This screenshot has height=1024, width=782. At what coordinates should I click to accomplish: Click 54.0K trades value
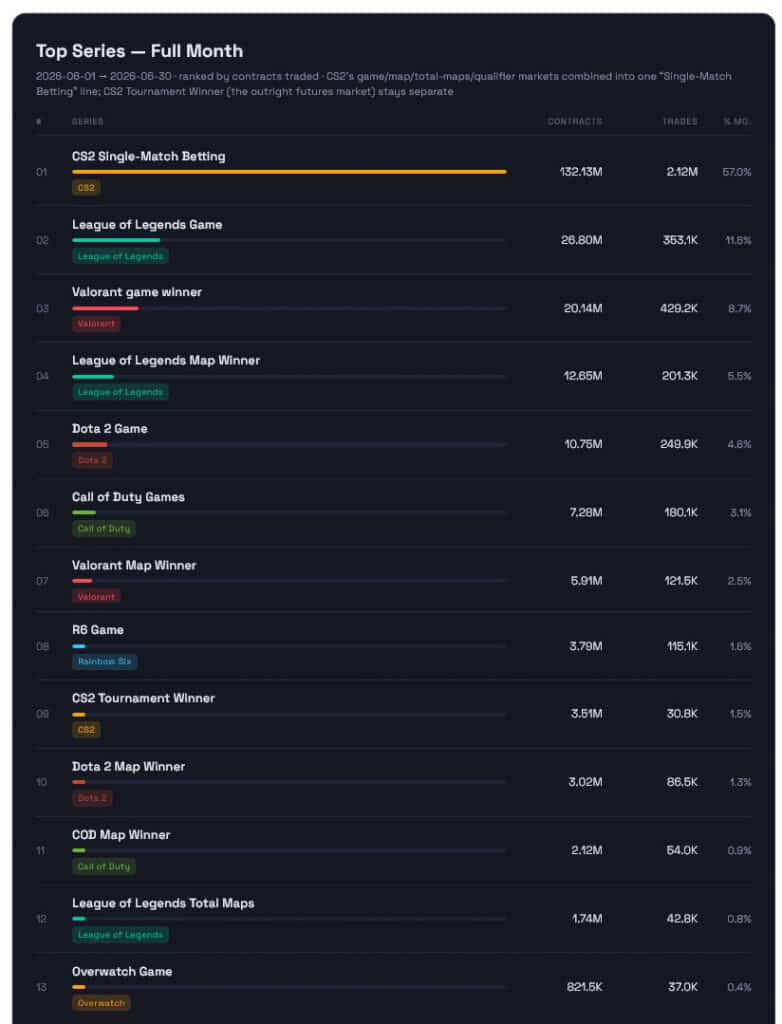pos(682,850)
